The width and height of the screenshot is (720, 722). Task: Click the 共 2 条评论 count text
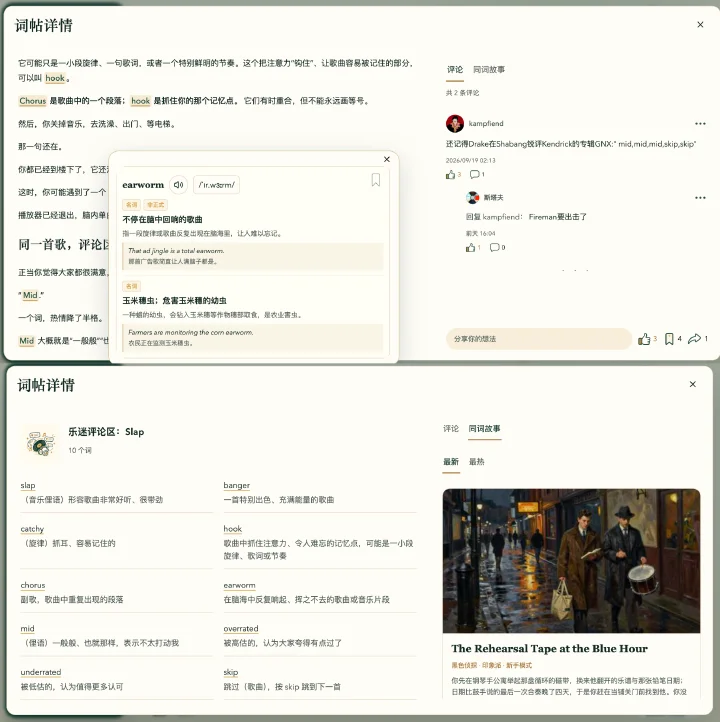coord(462,93)
